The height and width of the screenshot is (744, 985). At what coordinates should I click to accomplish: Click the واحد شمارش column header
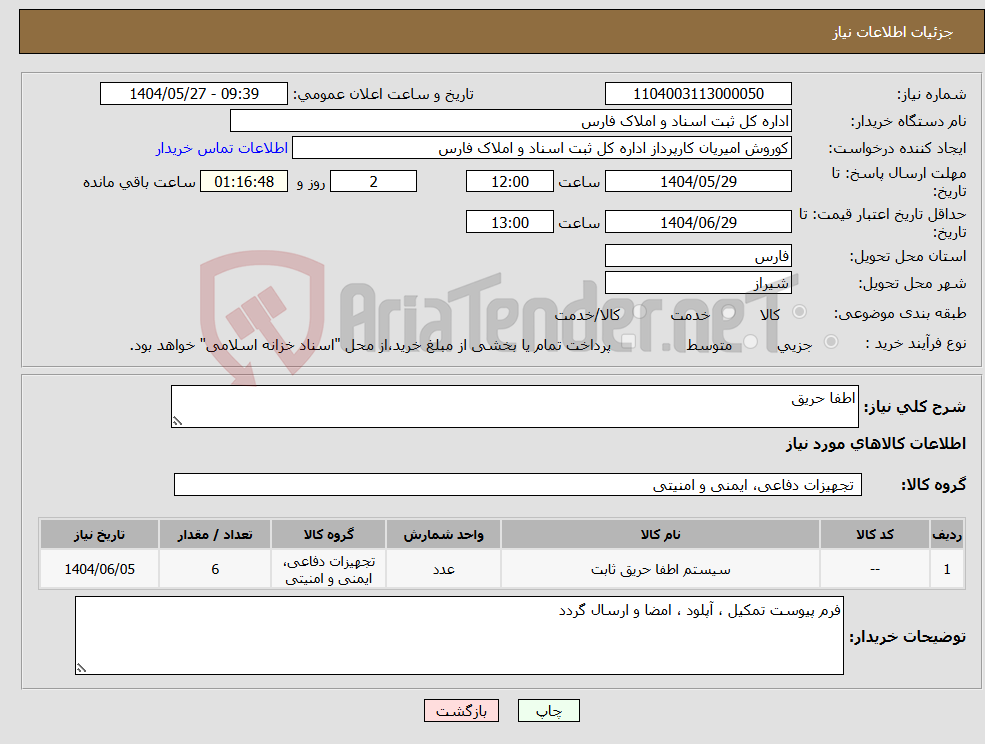(443, 534)
